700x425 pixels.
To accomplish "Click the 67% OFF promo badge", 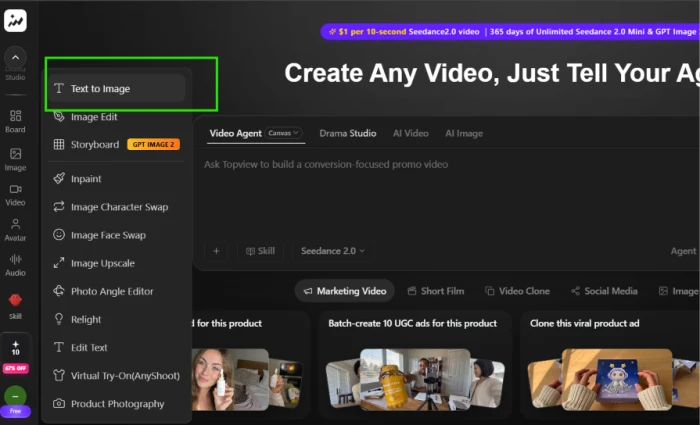I will [x=16, y=368].
